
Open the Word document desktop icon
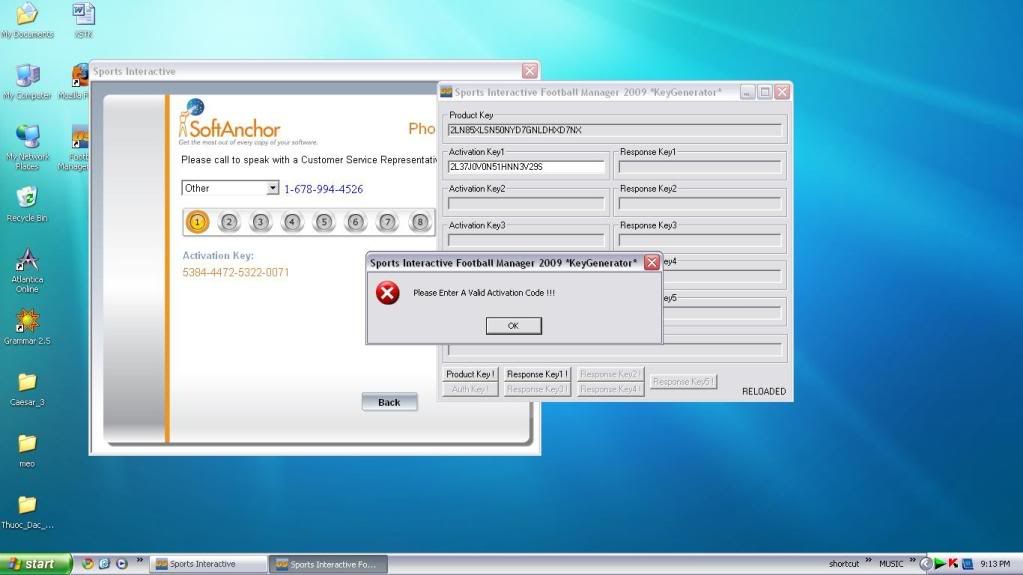pos(84,21)
